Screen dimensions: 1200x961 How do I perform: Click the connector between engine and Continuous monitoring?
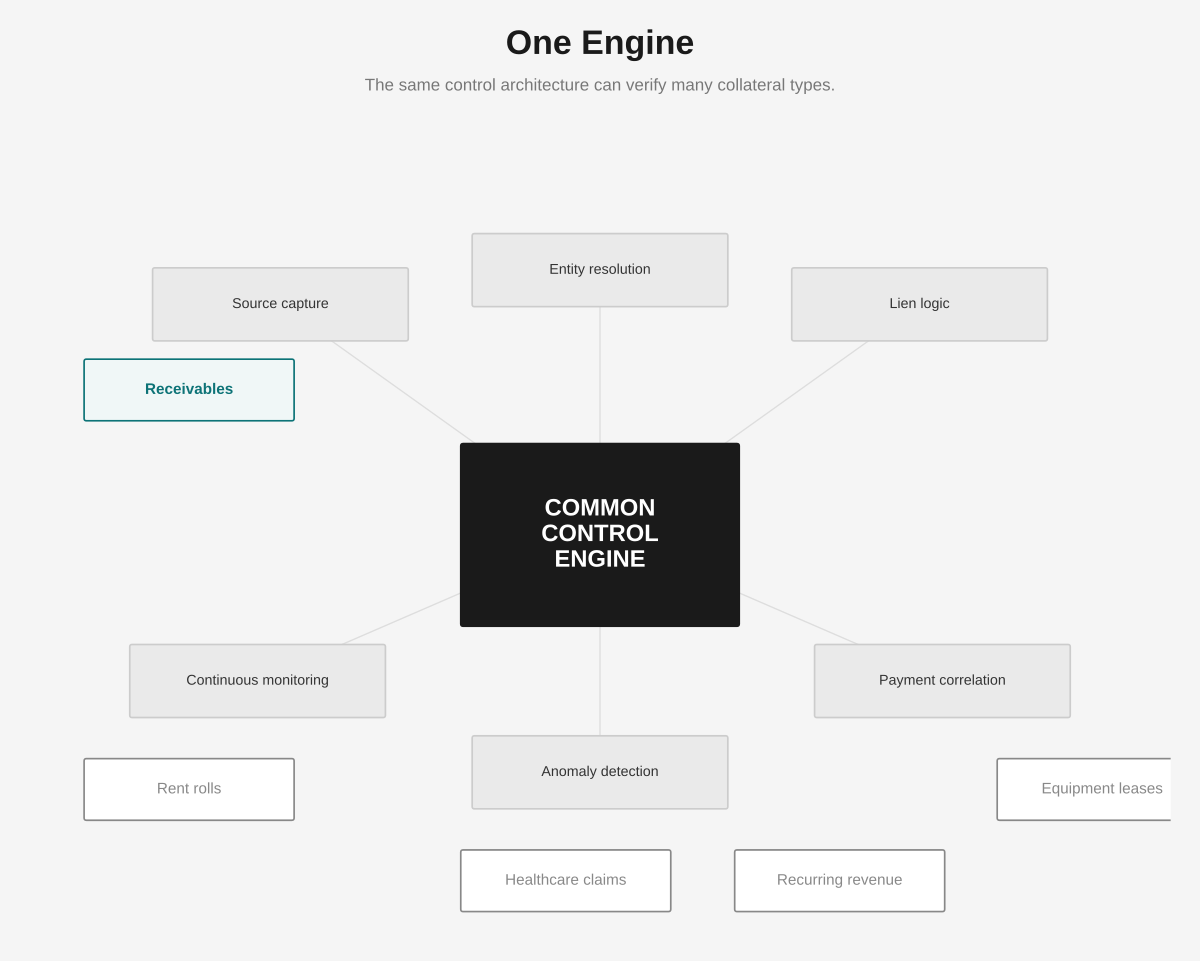point(402,619)
